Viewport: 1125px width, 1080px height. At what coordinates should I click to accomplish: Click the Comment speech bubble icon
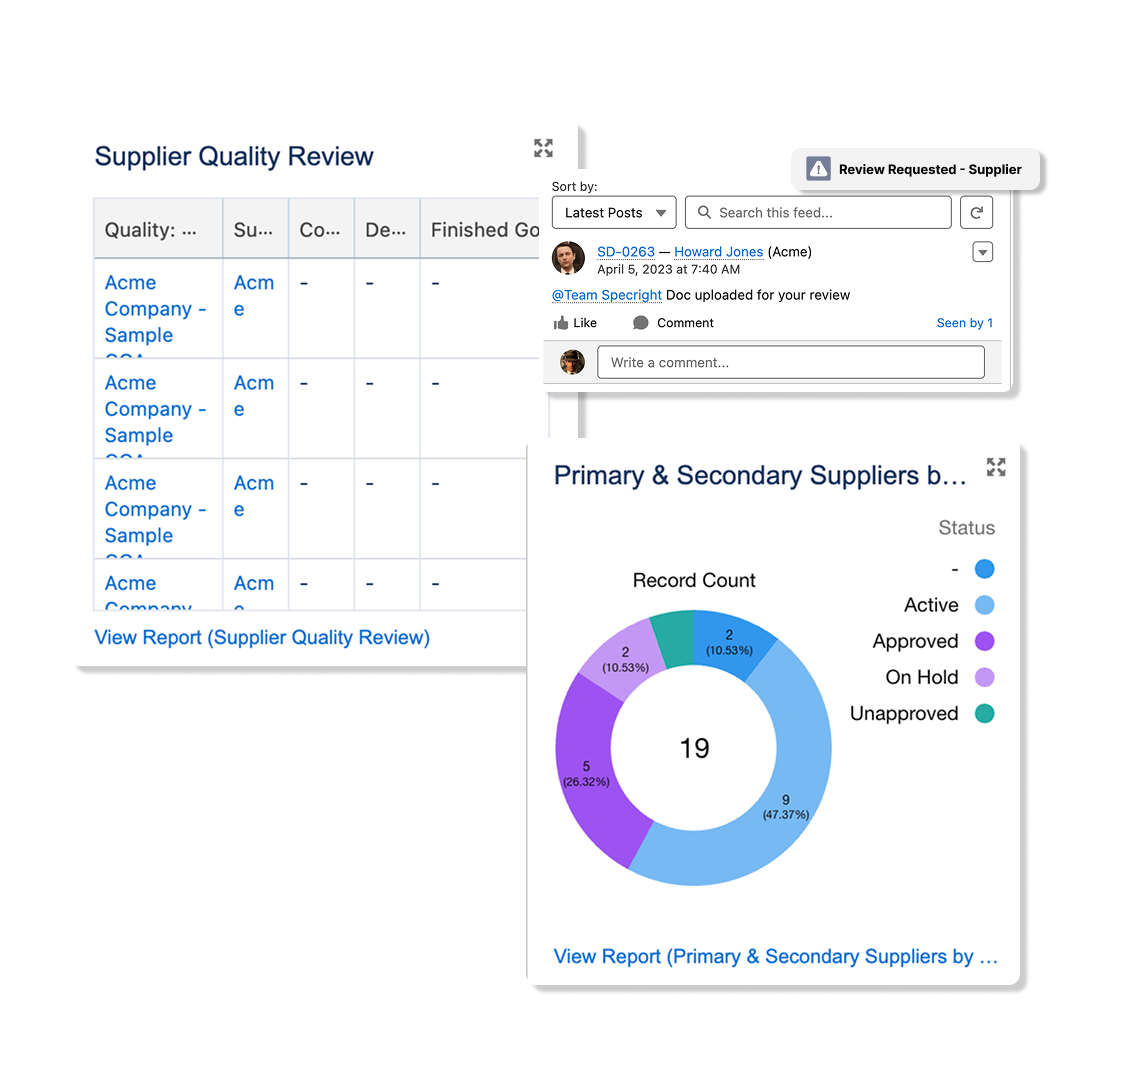(x=641, y=323)
